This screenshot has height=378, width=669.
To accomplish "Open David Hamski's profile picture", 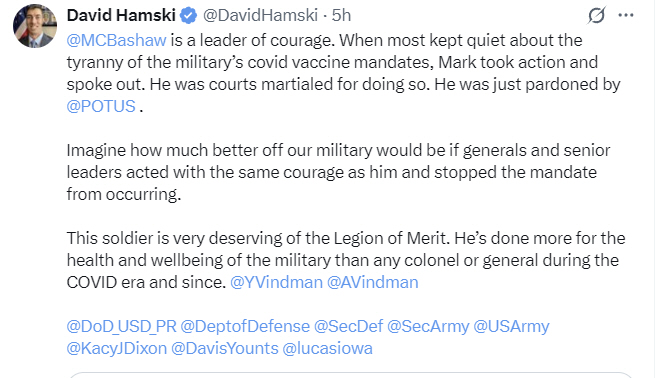I will click(35, 26).
